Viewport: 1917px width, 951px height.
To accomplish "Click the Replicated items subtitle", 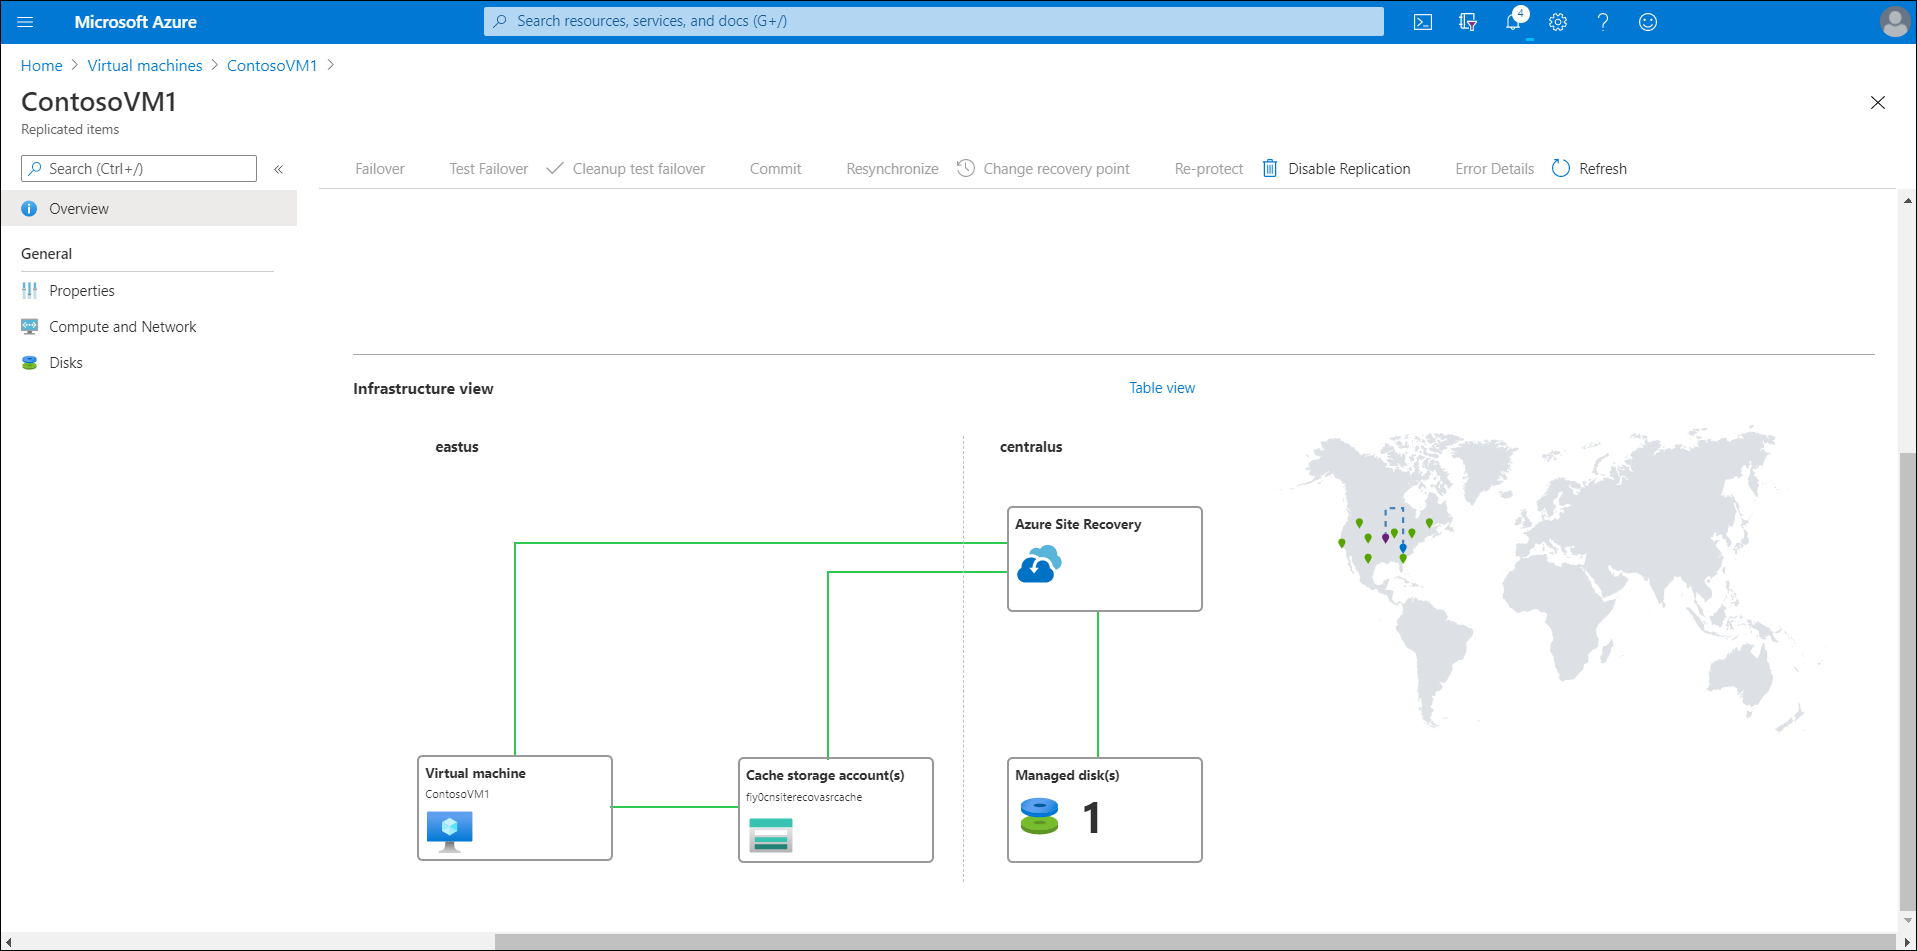I will (70, 130).
